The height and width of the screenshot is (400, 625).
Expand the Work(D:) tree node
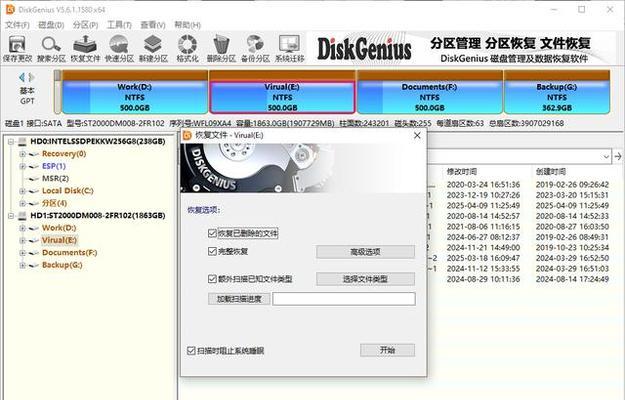[22, 228]
